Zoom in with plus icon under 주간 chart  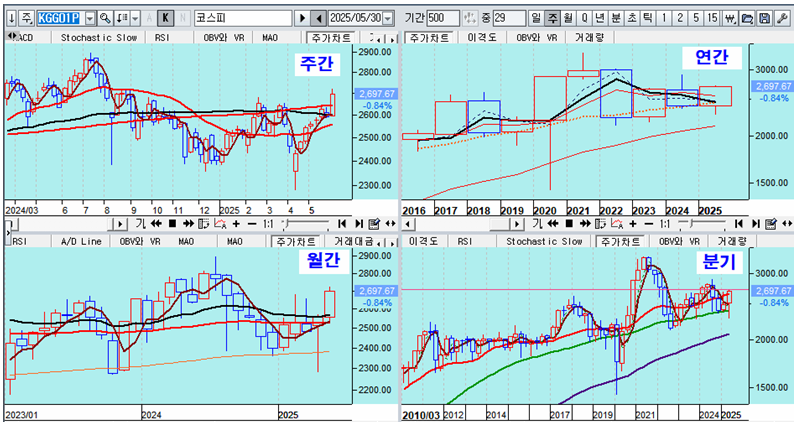[x=236, y=224]
